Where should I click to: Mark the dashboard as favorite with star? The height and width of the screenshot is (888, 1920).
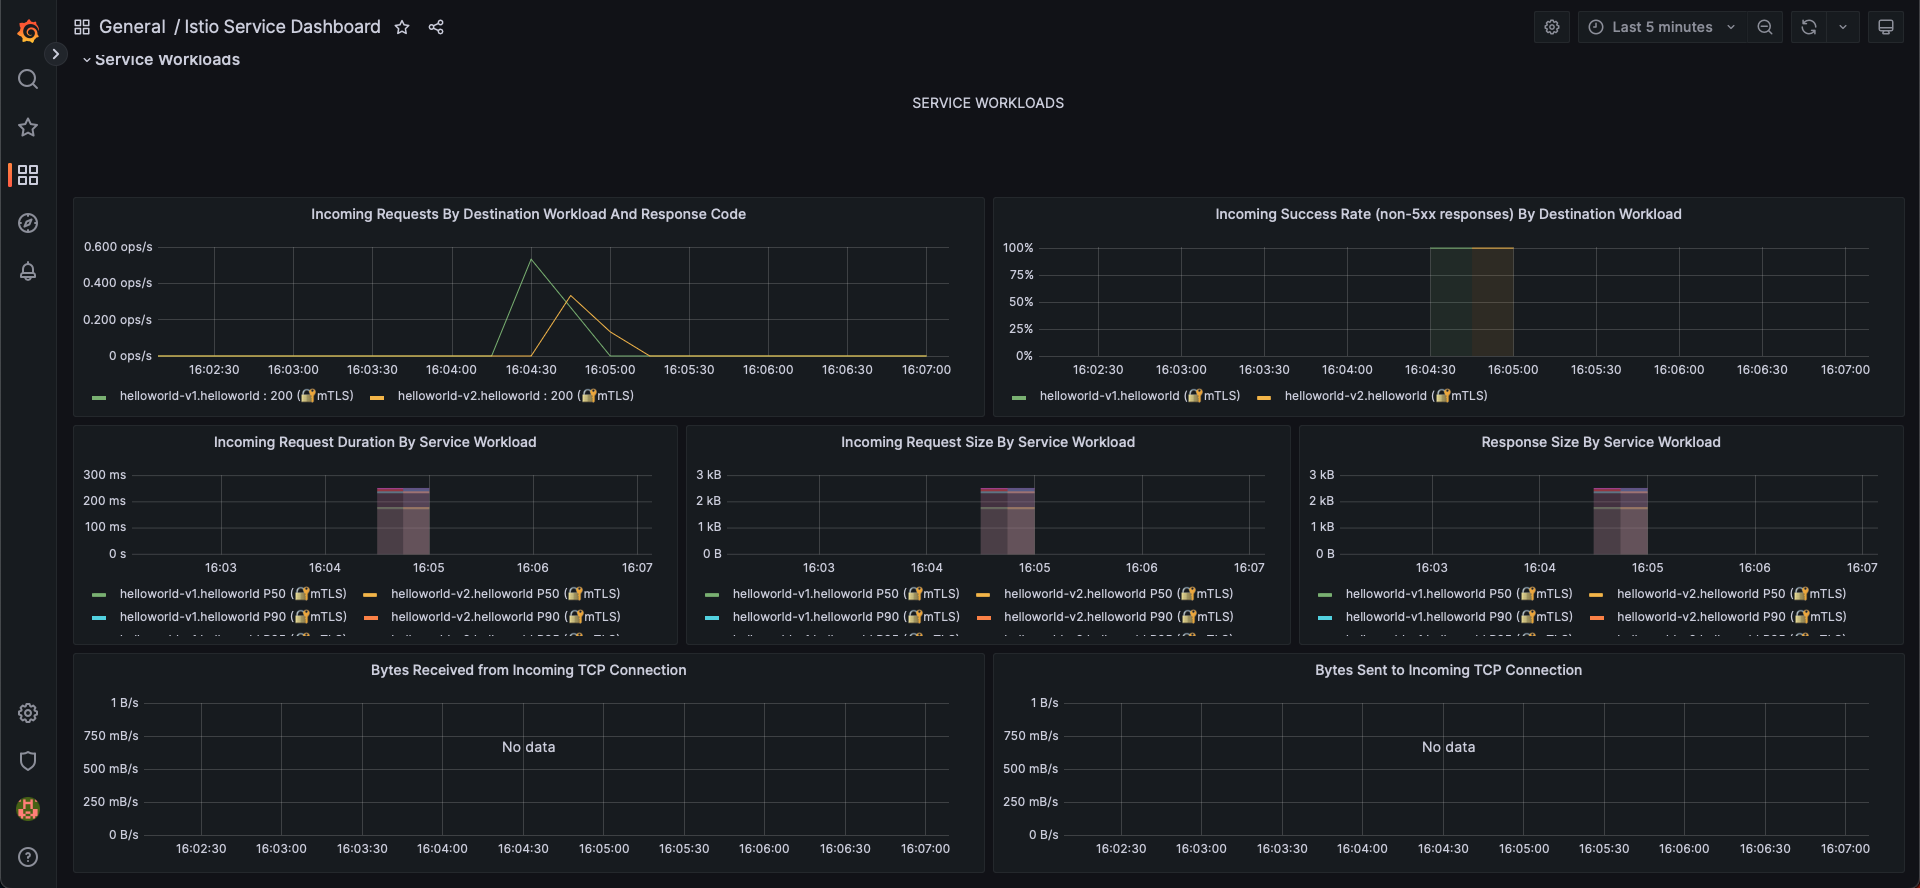(402, 27)
